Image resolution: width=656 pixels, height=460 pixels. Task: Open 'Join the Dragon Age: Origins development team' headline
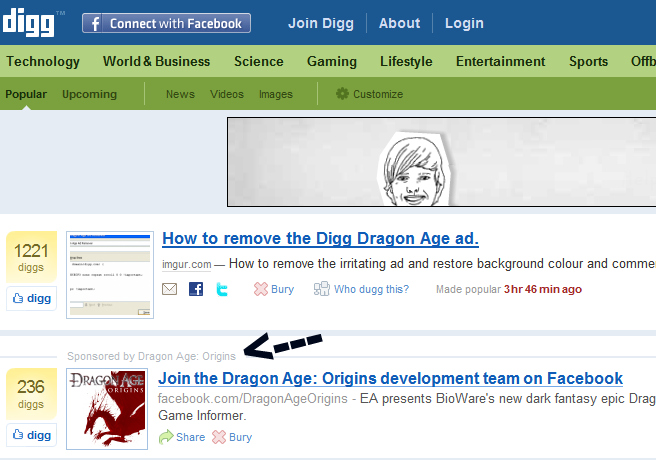click(390, 378)
